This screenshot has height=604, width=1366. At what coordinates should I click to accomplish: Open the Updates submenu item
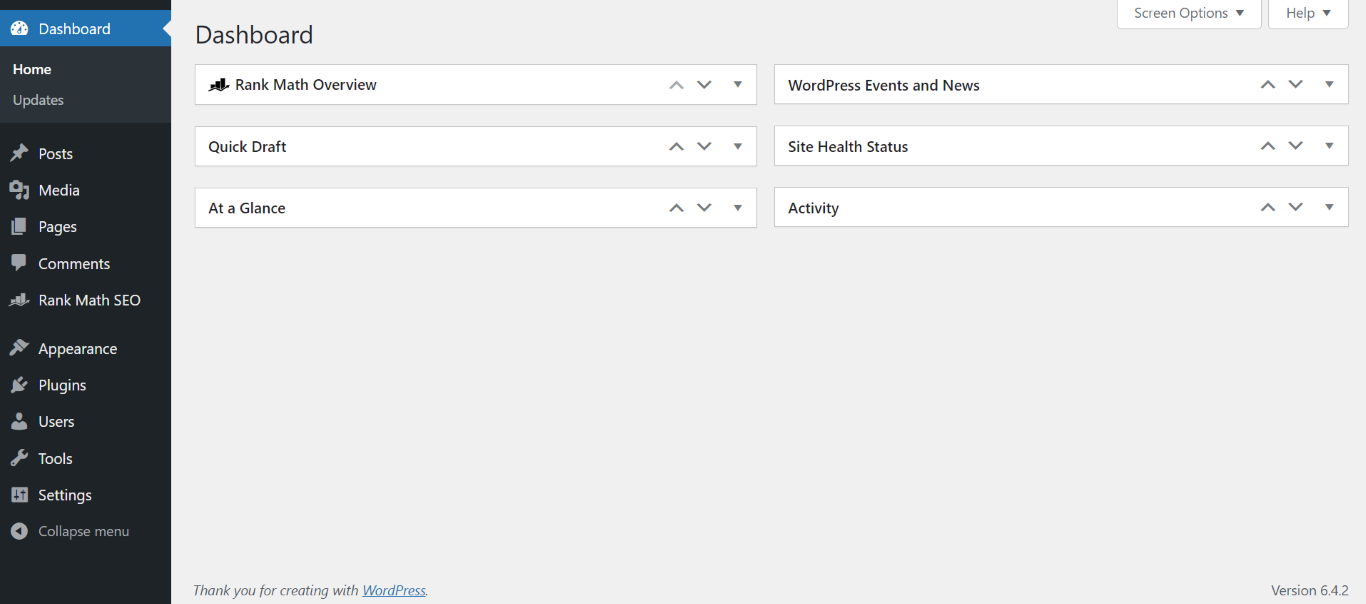tap(38, 100)
